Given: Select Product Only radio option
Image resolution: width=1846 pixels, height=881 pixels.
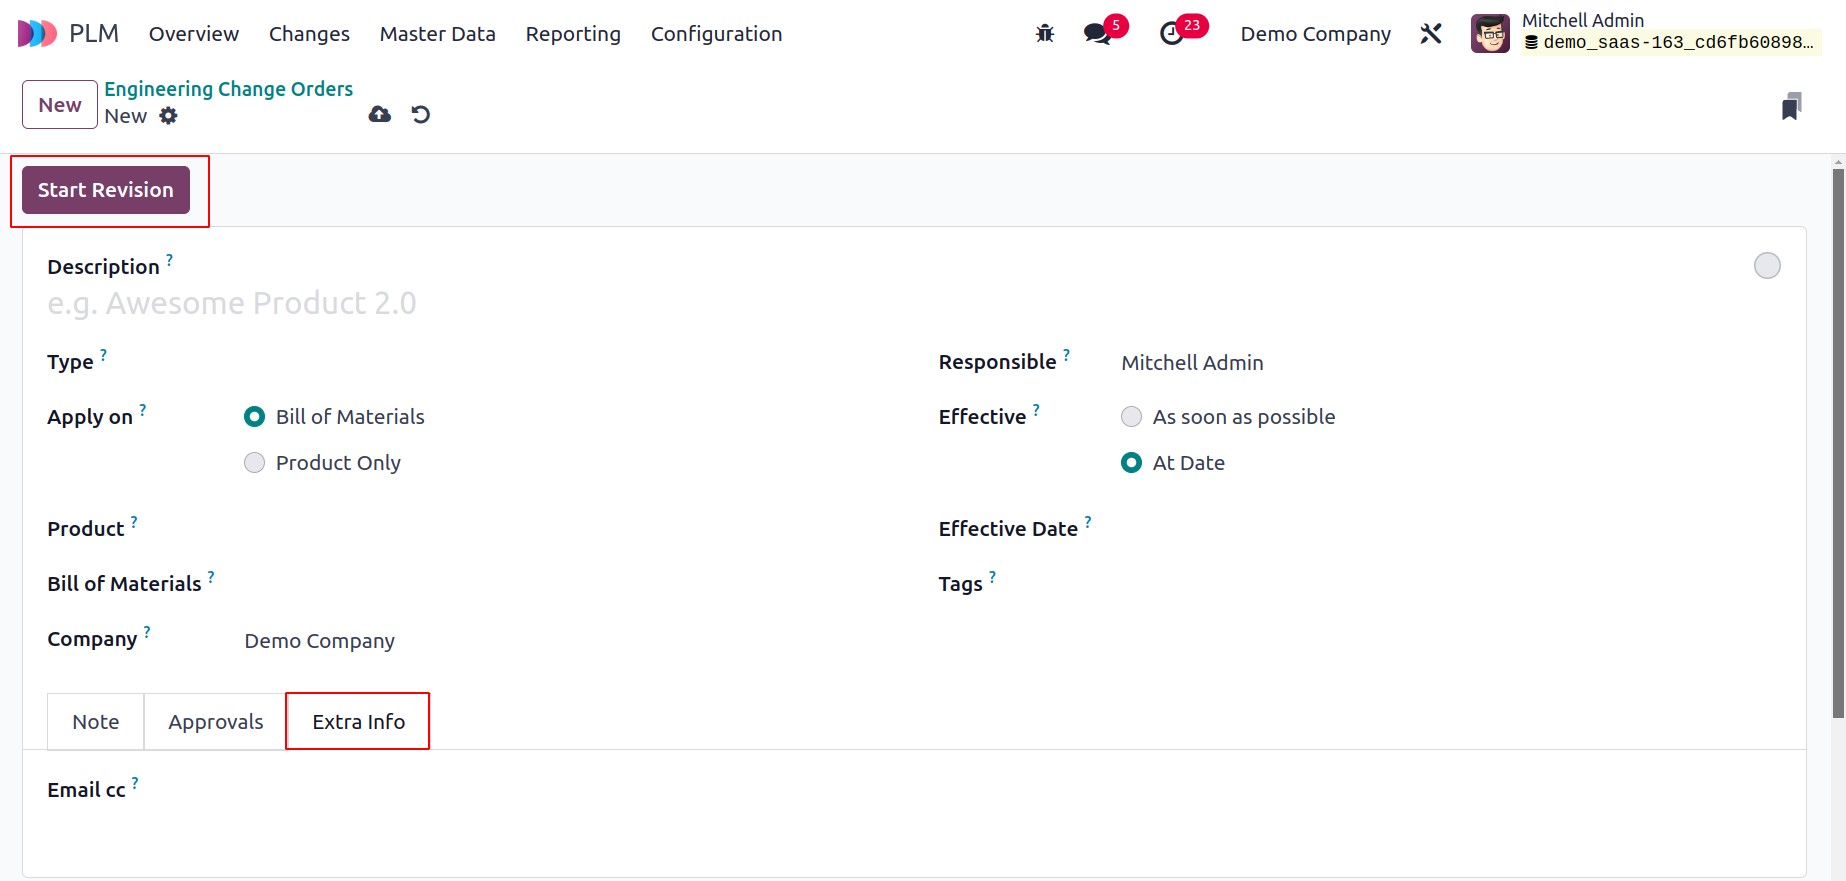Looking at the screenshot, I should click(x=255, y=463).
